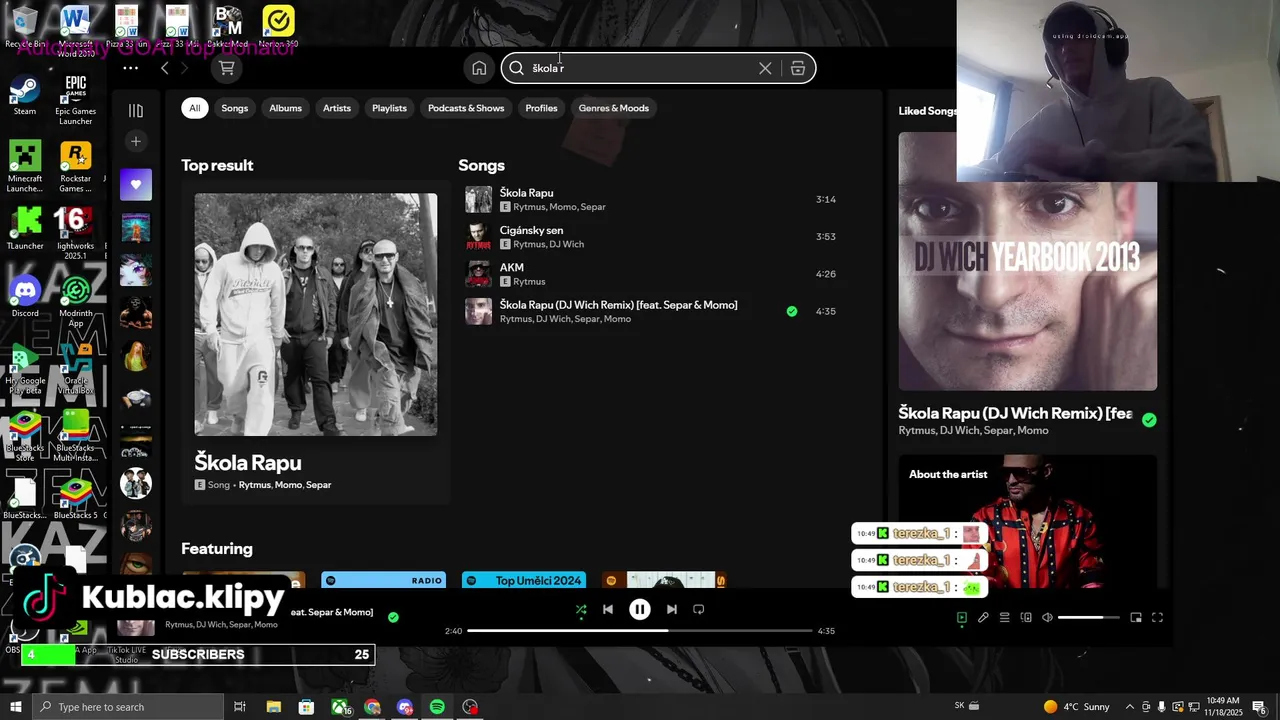Open File Explorer from the taskbar
The height and width of the screenshot is (720, 1280).
pos(273,707)
